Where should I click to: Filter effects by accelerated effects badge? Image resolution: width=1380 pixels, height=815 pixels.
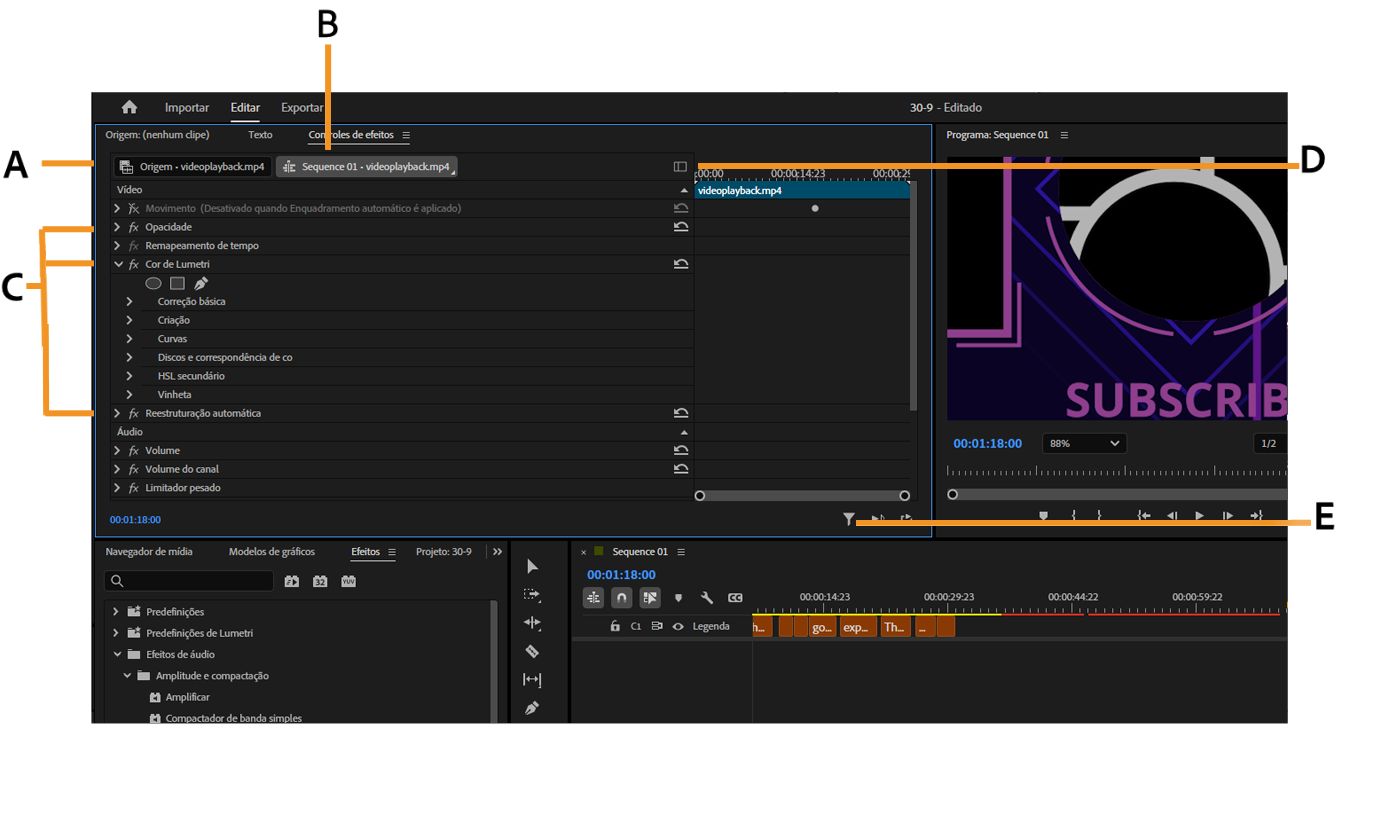click(x=292, y=581)
